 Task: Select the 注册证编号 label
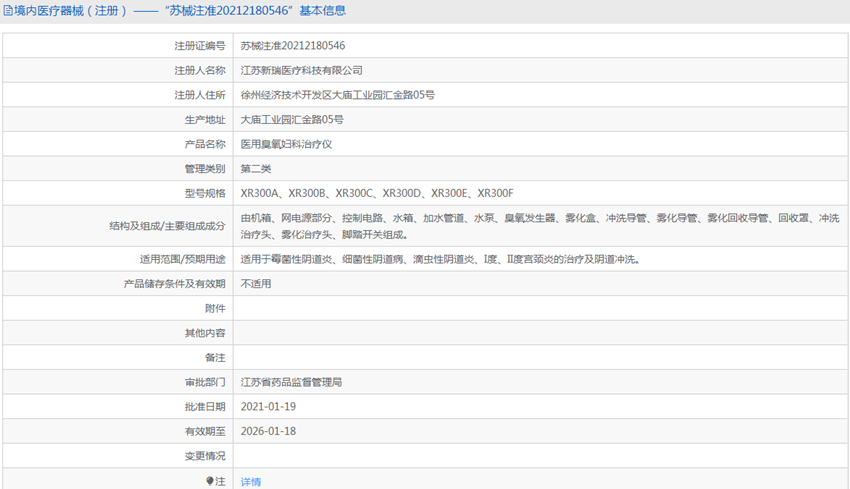click(x=199, y=46)
